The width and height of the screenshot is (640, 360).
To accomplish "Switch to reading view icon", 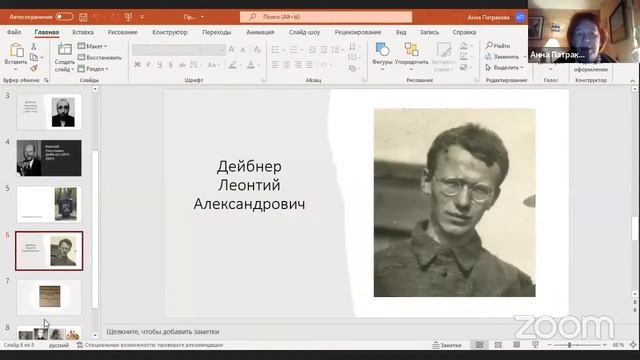I will 516,345.
